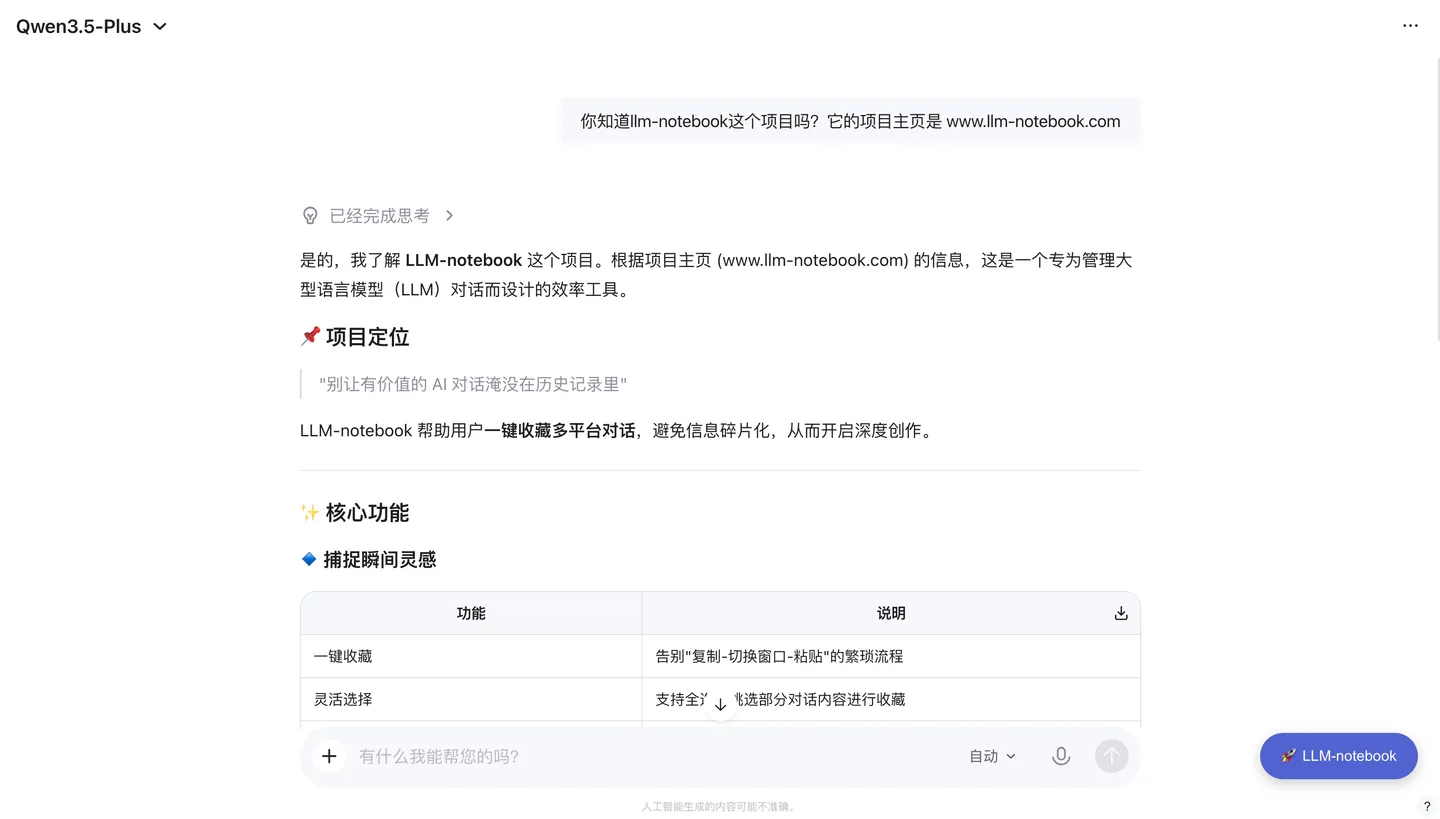Open the three-dots more options menu
Screen dimensions: 1440x819
tap(1410, 26)
